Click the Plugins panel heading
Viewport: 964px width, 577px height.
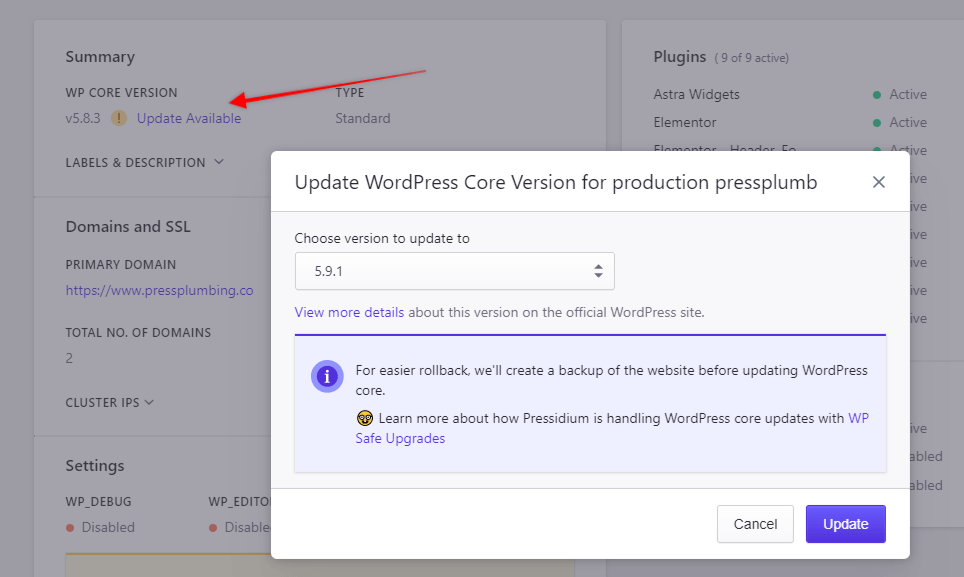click(x=680, y=57)
